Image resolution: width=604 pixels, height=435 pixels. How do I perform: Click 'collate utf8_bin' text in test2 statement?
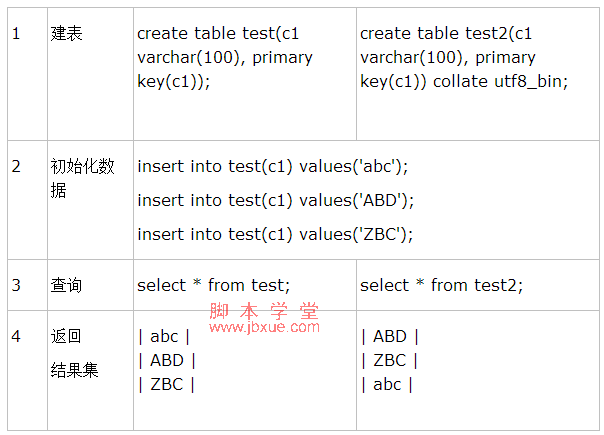(497, 82)
